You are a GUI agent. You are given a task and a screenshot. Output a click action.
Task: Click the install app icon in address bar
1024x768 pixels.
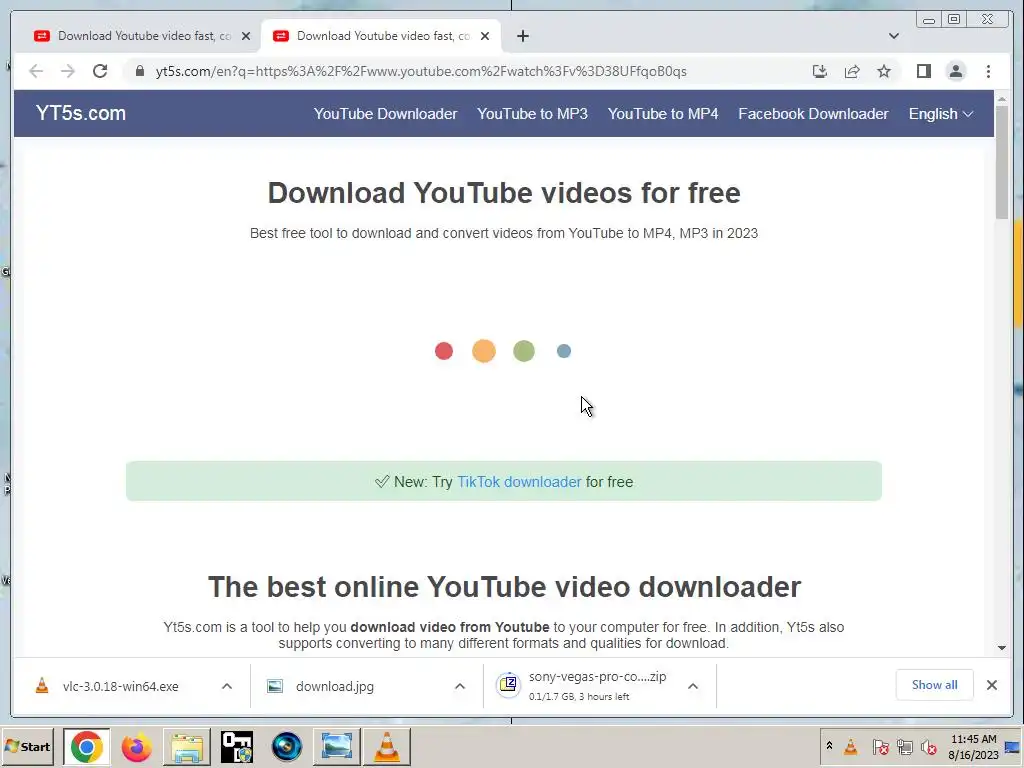pos(820,71)
